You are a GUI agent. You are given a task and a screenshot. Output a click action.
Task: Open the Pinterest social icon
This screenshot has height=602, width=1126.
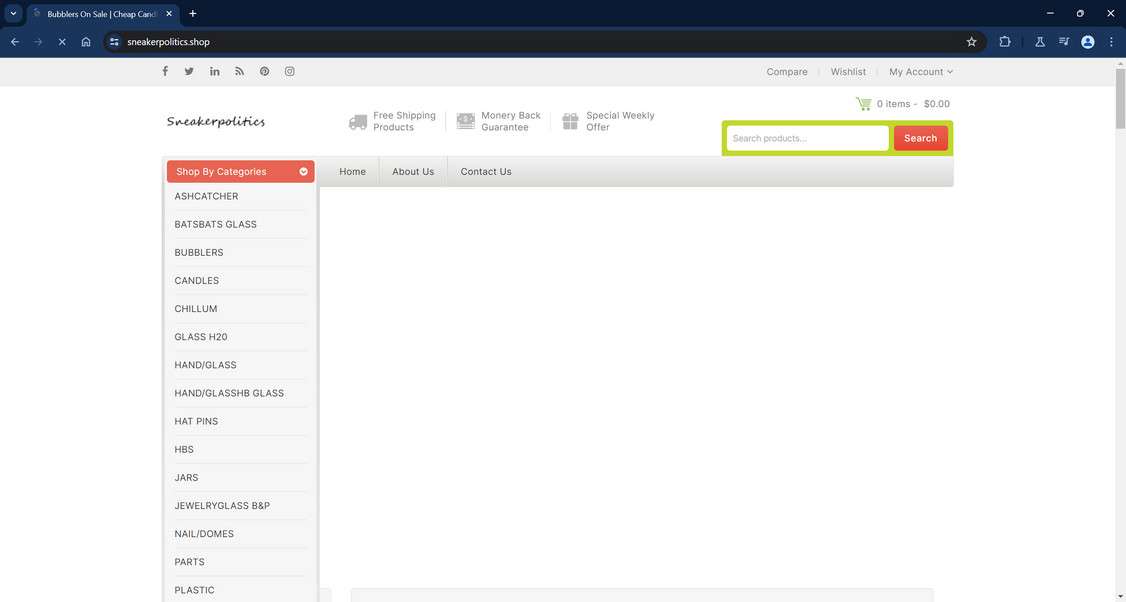pyautogui.click(x=264, y=71)
